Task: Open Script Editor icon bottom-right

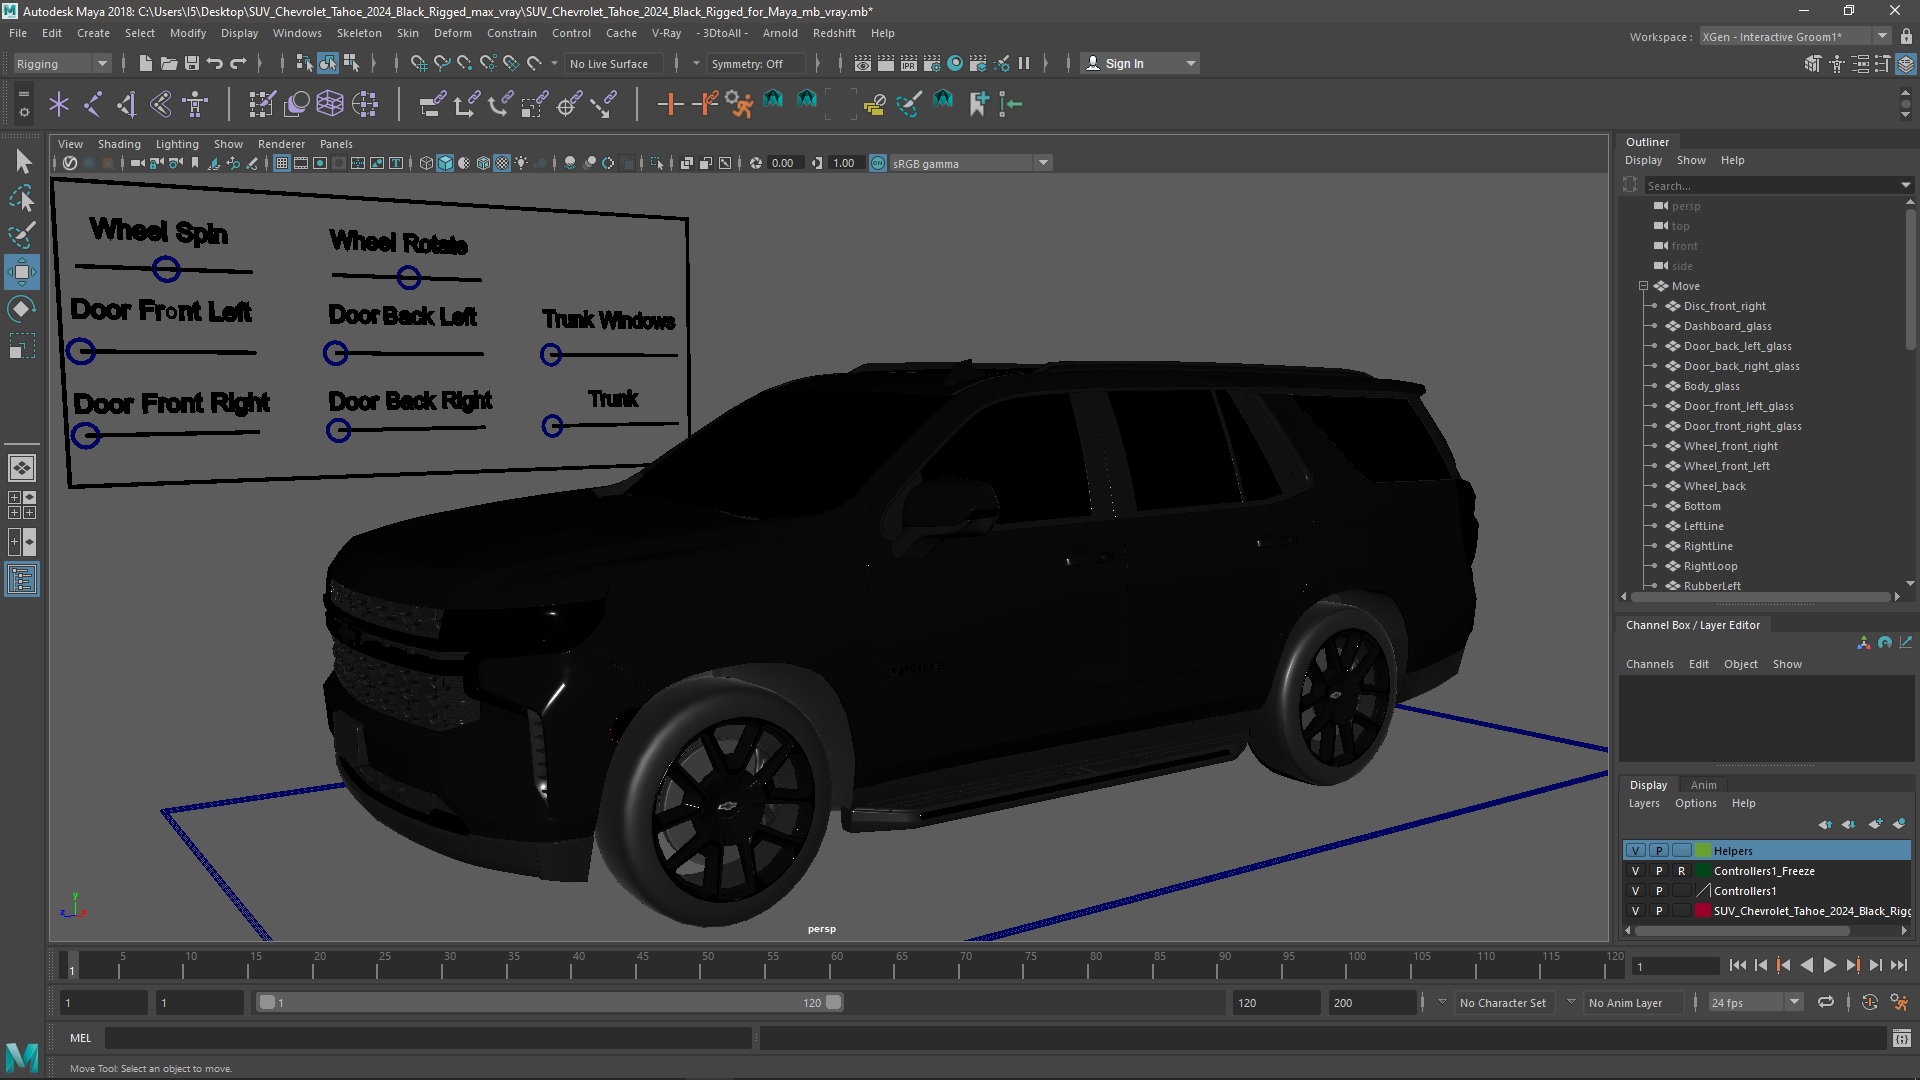Action: point(1901,1039)
